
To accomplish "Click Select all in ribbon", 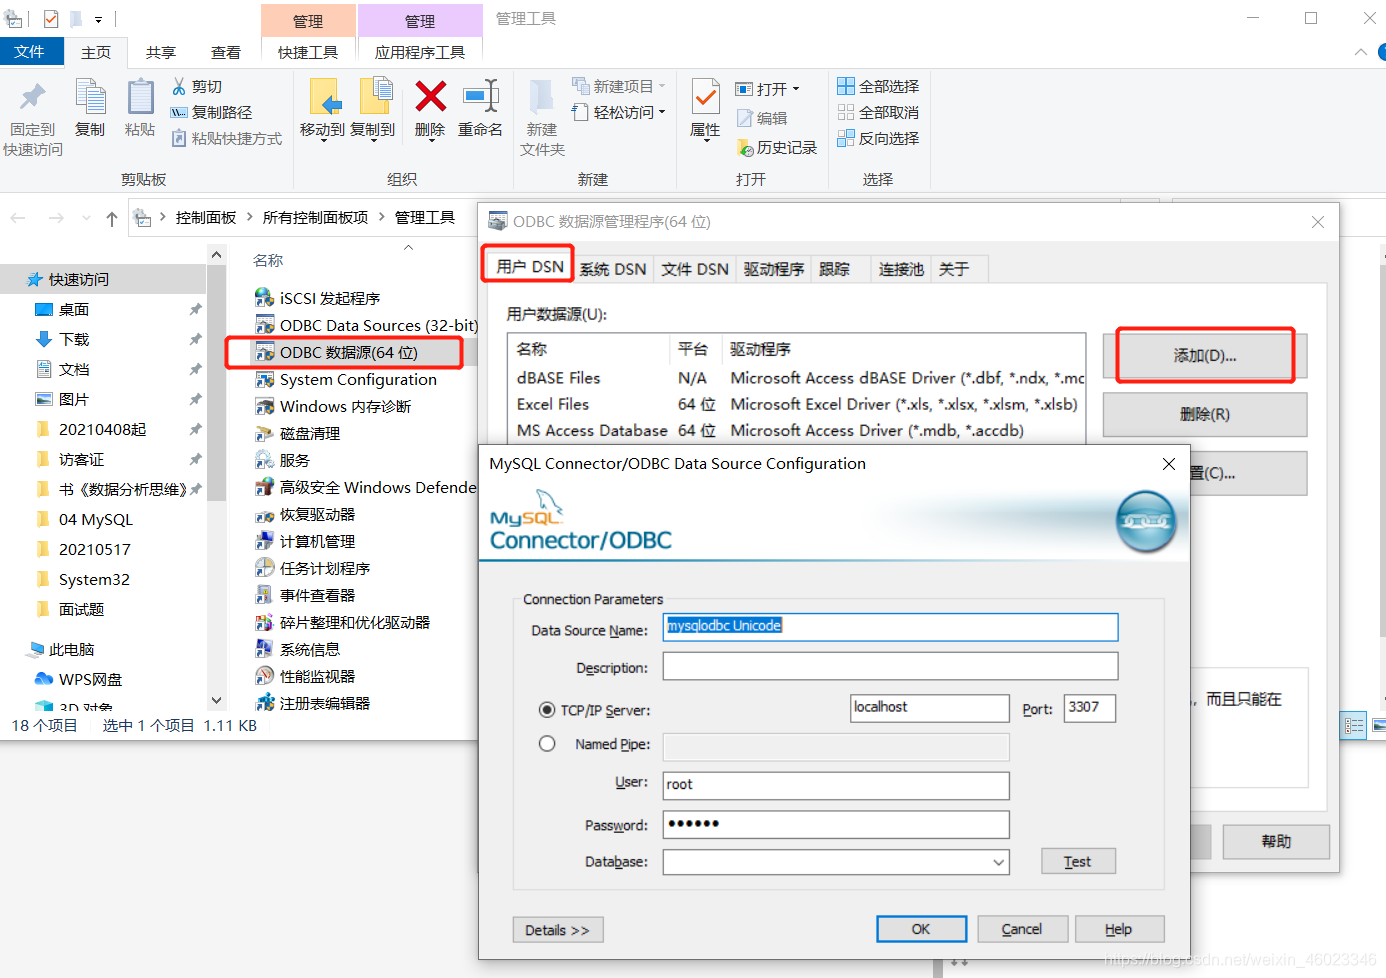I will click(x=878, y=87).
